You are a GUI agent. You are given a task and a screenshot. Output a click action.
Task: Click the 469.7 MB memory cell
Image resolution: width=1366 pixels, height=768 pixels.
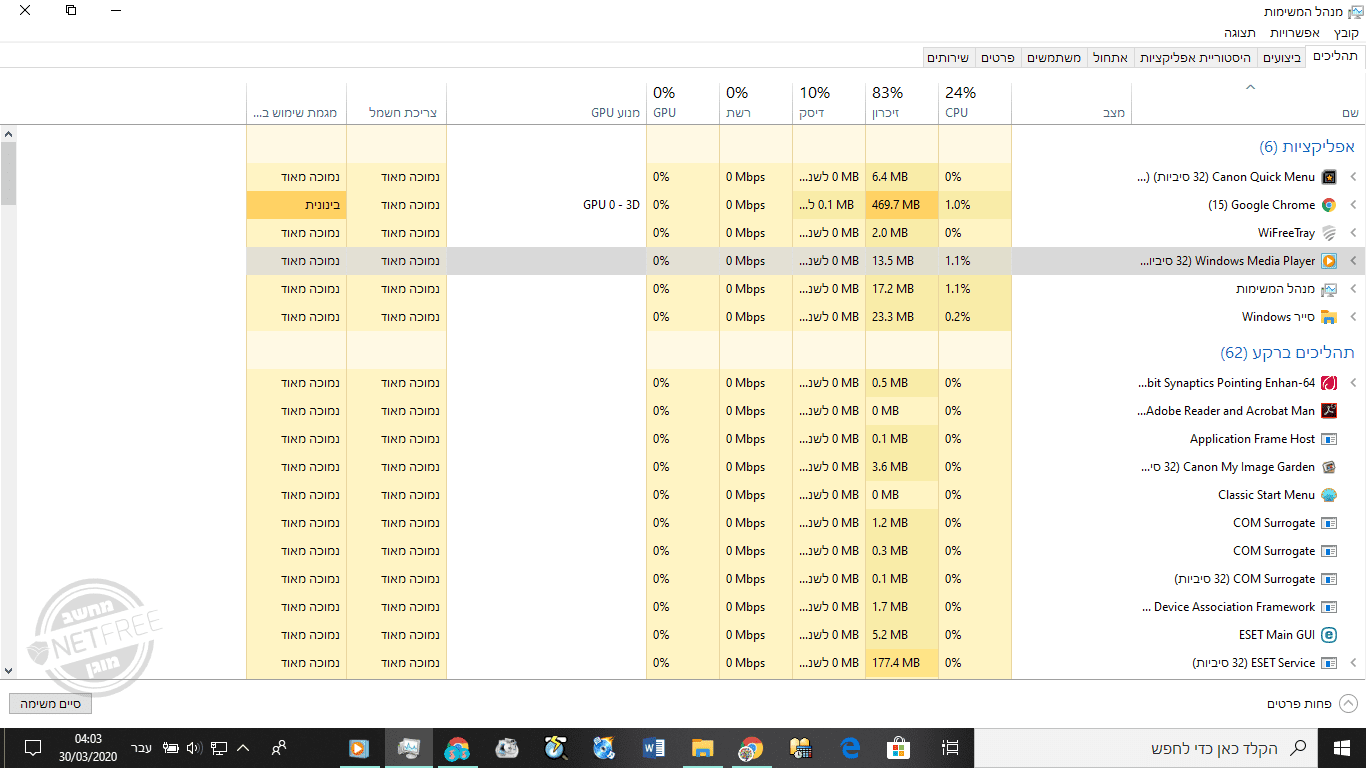902,205
